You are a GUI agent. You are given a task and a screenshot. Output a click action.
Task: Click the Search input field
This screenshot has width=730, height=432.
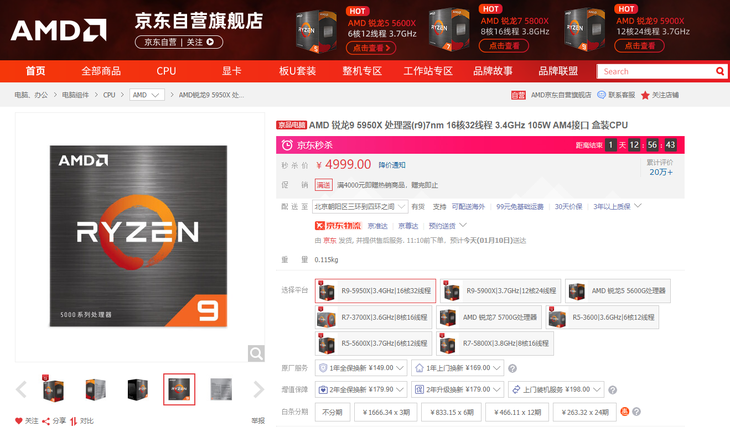(656, 71)
